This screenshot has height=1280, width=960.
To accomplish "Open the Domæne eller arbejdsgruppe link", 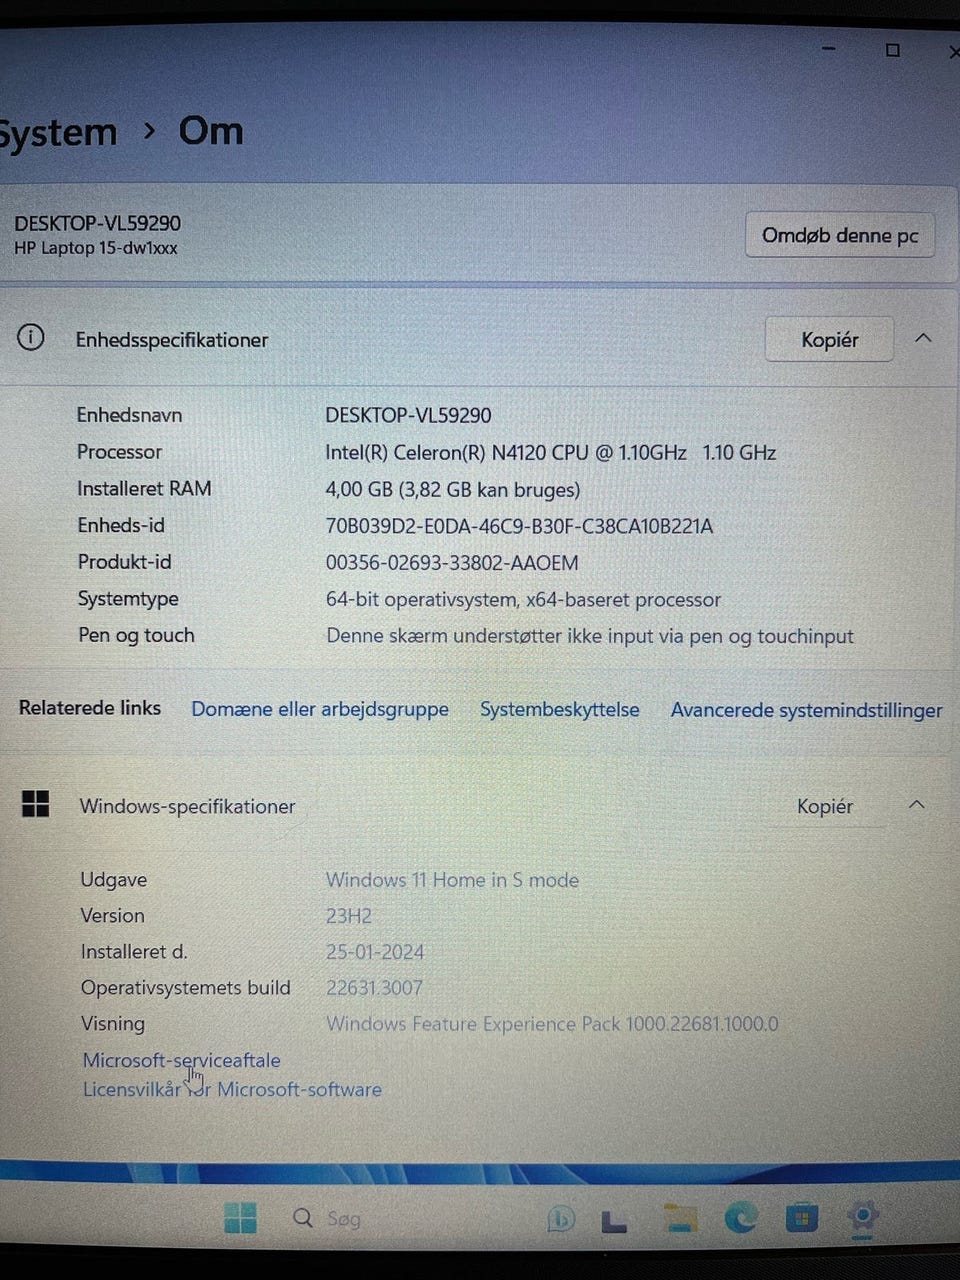I will [x=320, y=709].
